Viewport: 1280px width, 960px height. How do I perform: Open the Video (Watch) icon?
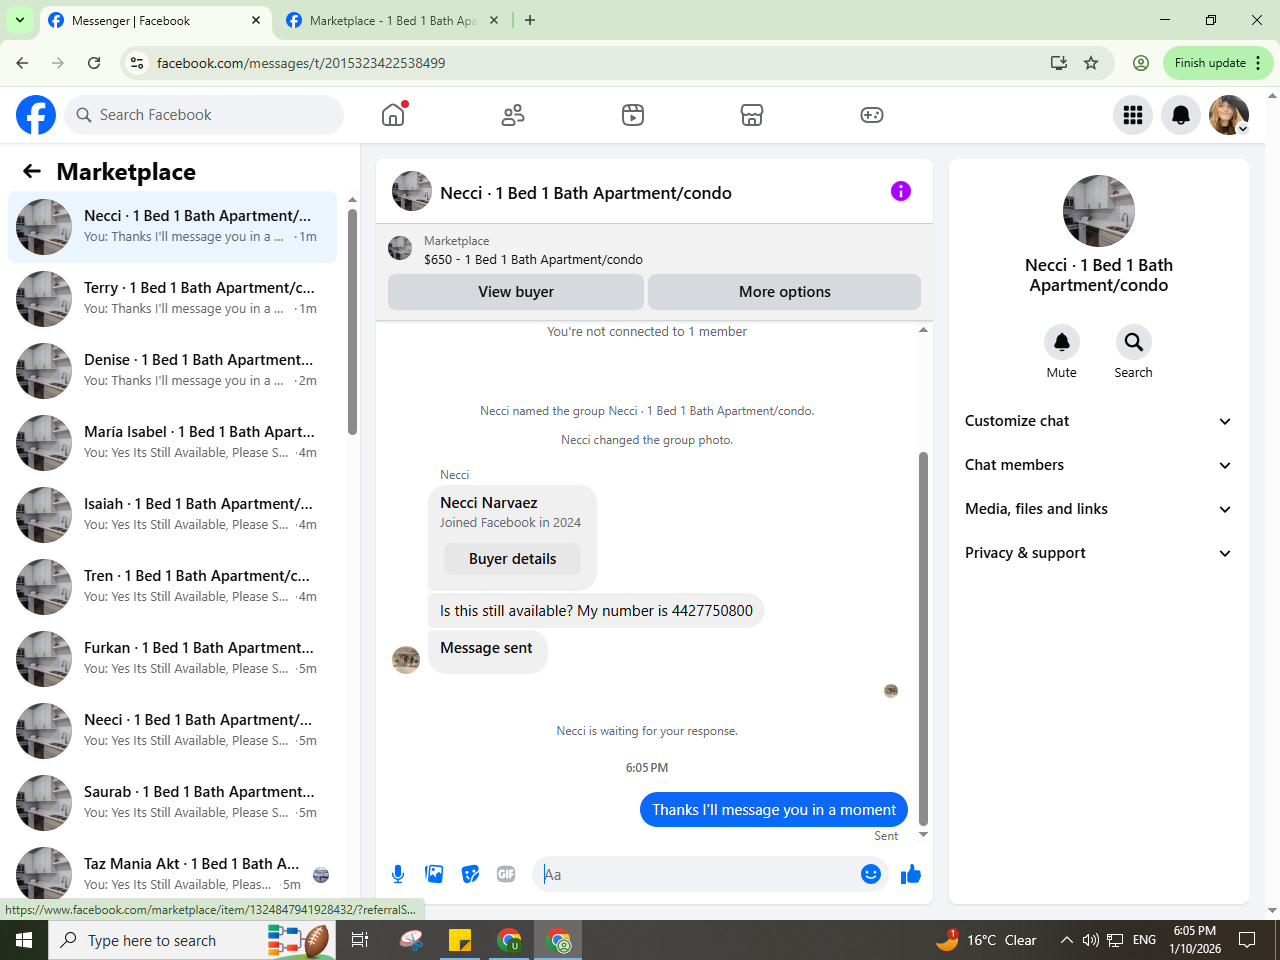pyautogui.click(x=633, y=115)
